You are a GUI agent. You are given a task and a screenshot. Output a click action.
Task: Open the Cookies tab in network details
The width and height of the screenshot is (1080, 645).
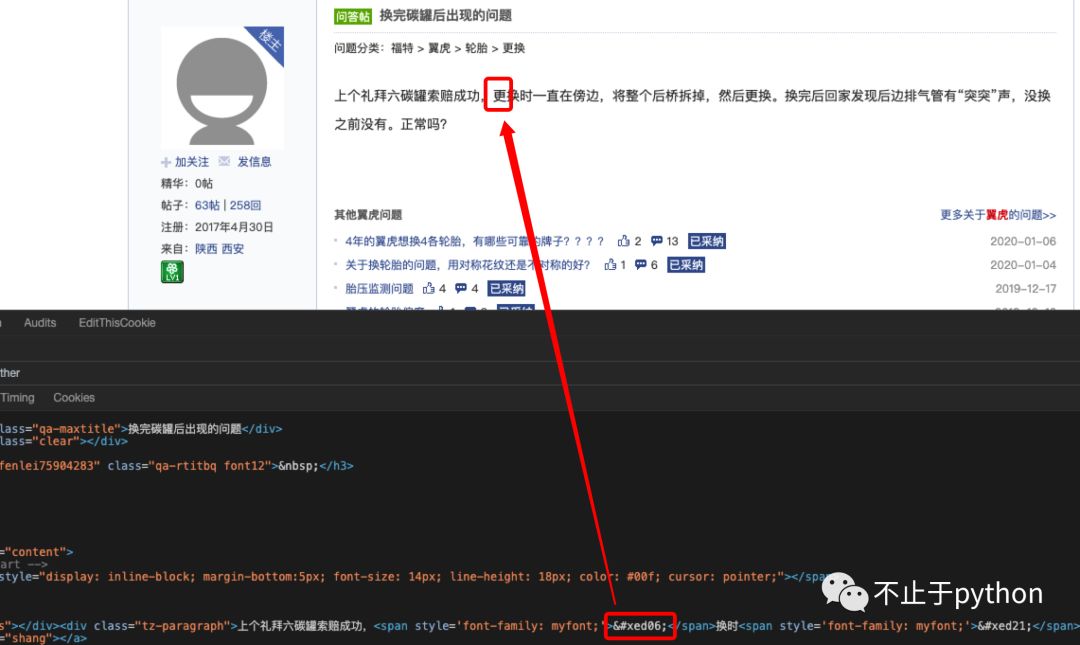(74, 397)
